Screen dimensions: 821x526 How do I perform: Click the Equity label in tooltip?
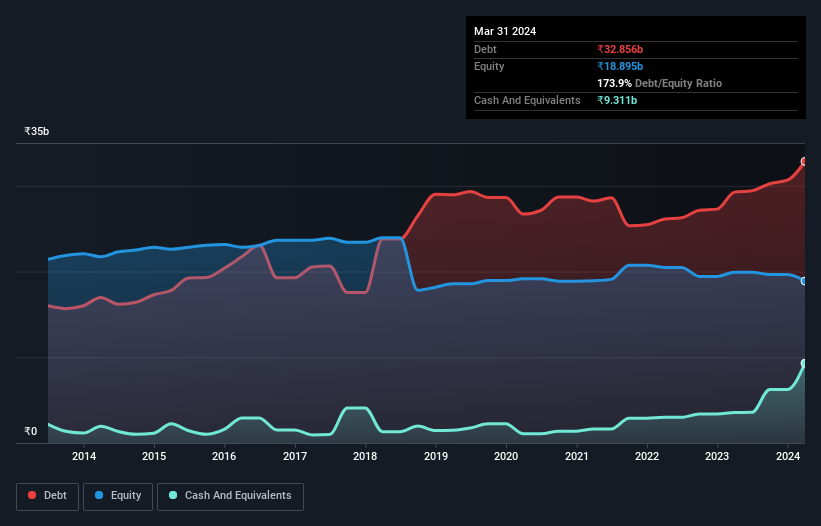coord(489,66)
